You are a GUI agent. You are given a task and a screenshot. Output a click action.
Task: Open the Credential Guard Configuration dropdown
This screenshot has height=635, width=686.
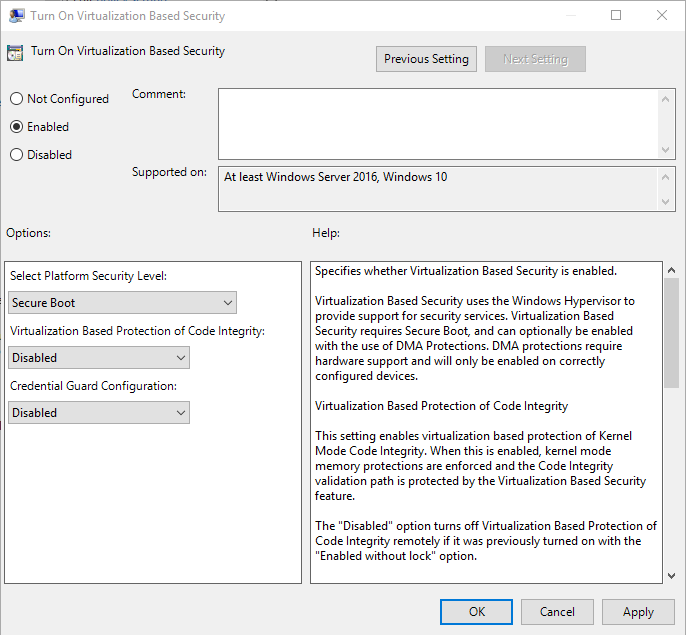coord(98,413)
